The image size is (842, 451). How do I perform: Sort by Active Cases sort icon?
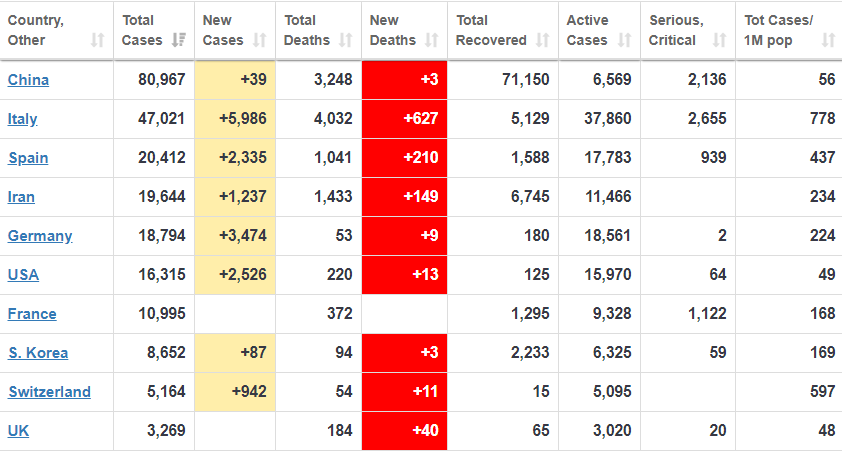coord(625,40)
